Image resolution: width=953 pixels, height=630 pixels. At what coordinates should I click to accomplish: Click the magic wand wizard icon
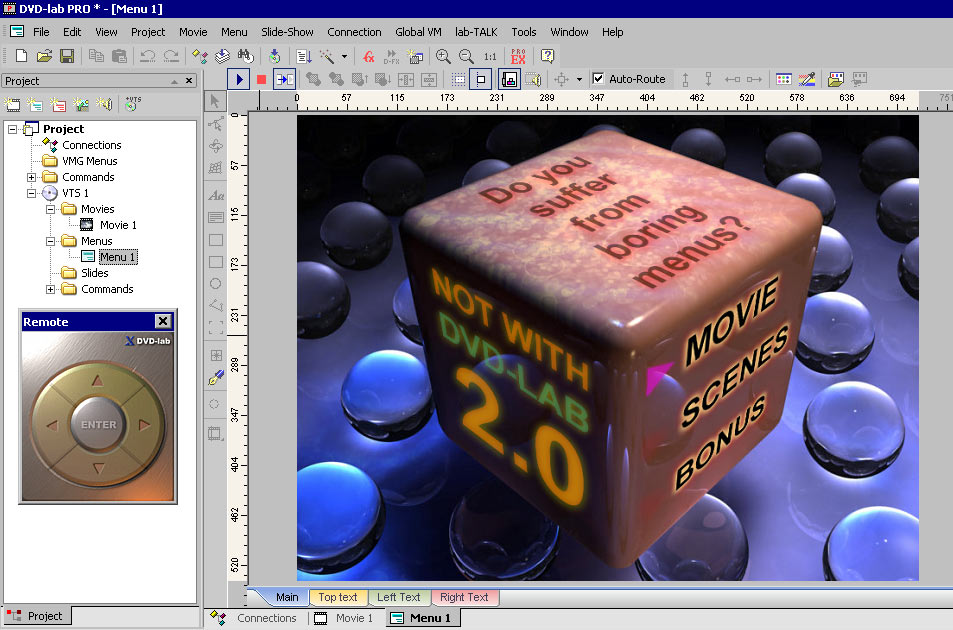pos(327,56)
